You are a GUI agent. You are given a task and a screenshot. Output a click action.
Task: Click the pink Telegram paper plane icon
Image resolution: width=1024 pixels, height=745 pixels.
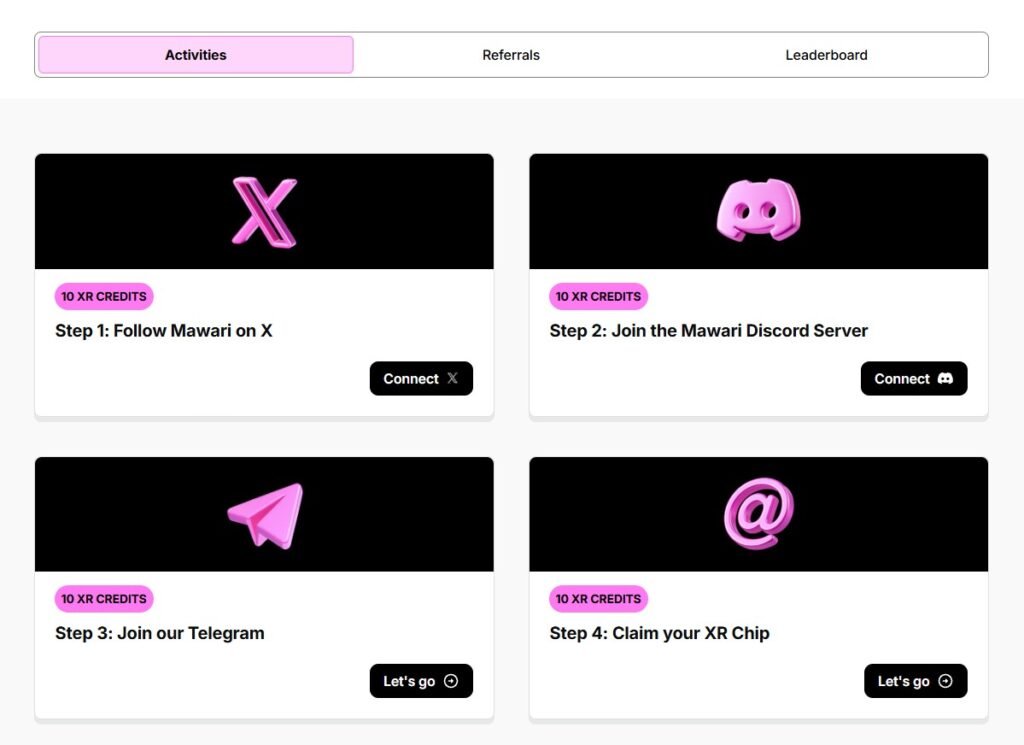click(x=265, y=515)
